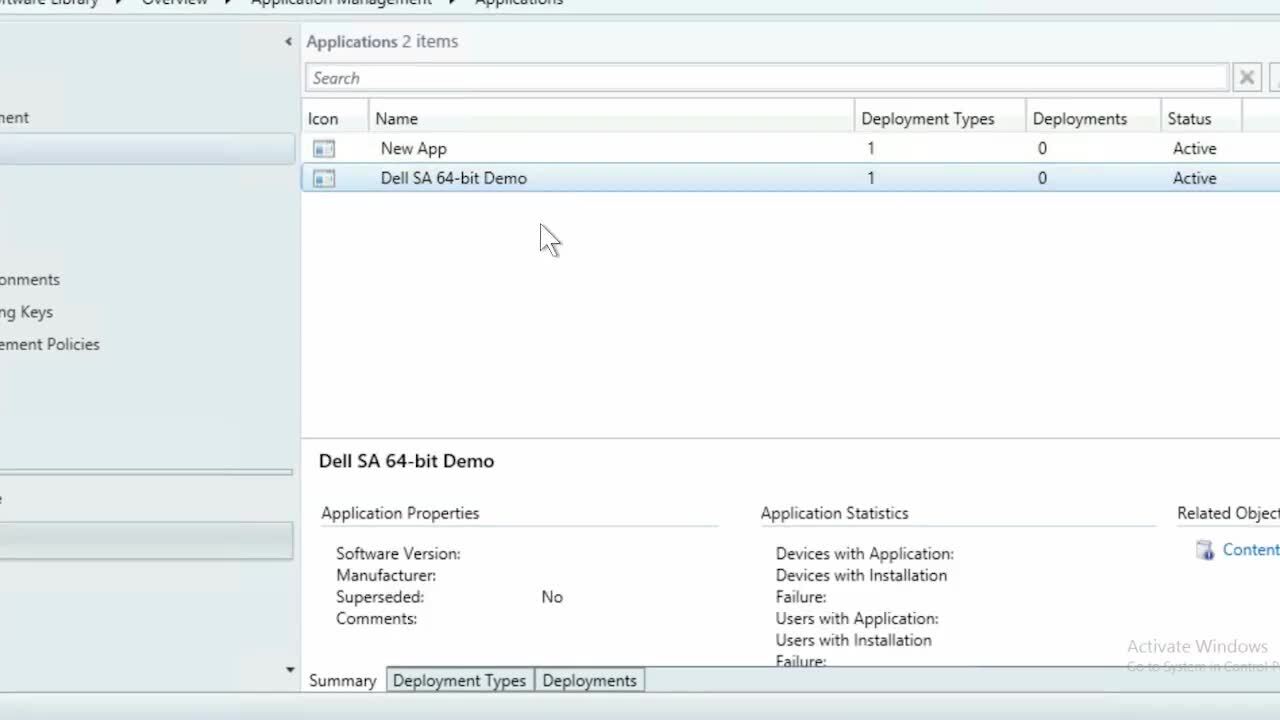Click deployments count 0 for New App

point(1042,148)
